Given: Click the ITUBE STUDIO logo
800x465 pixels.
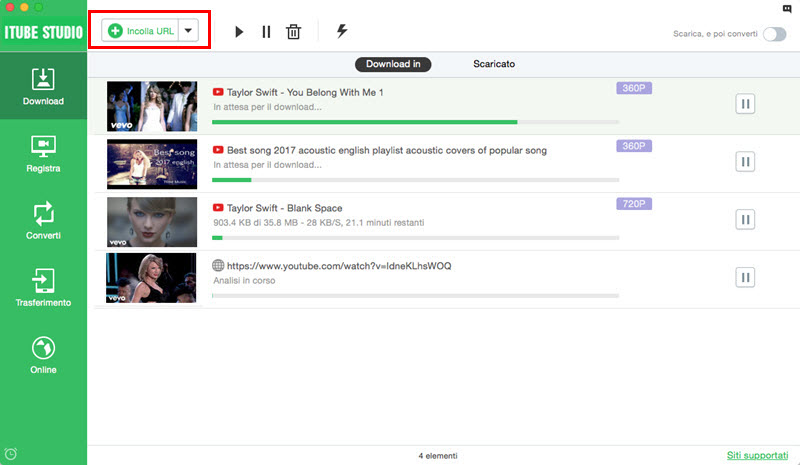Looking at the screenshot, I should tap(43, 33).
